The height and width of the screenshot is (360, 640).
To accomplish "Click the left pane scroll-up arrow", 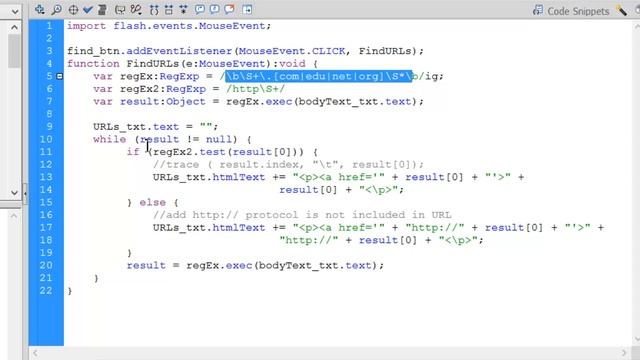I will pos(14,27).
